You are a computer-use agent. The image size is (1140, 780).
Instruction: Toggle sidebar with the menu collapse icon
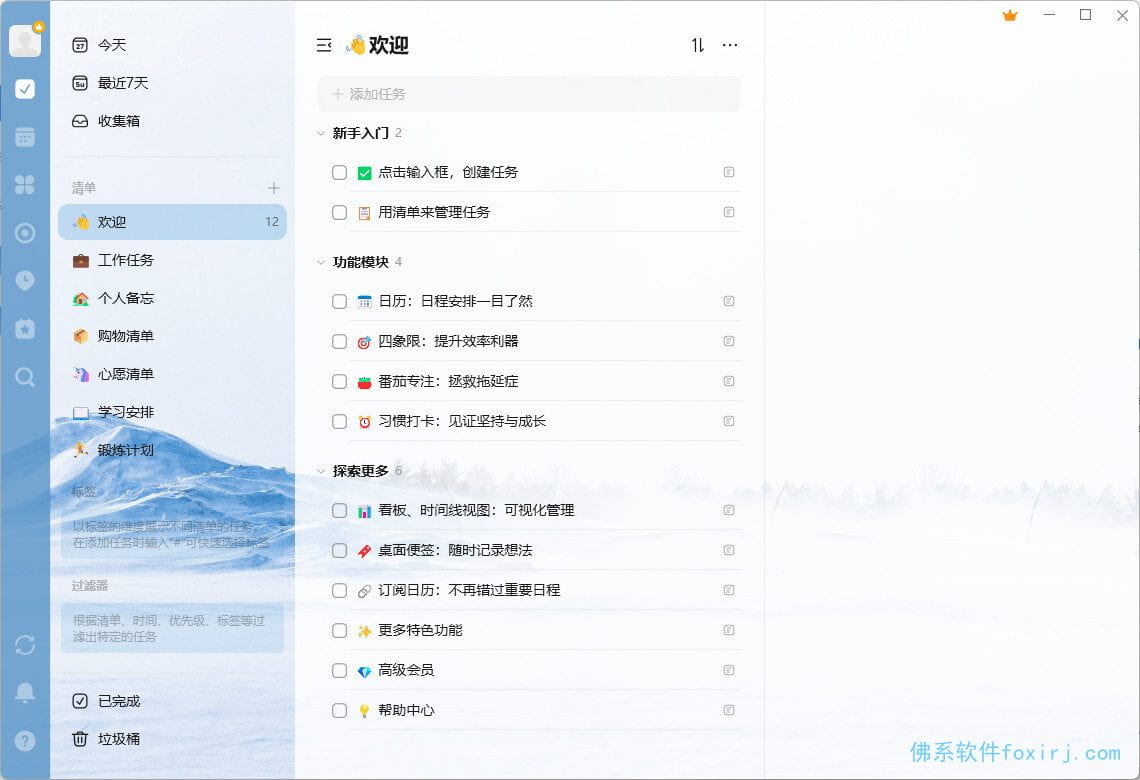point(324,45)
